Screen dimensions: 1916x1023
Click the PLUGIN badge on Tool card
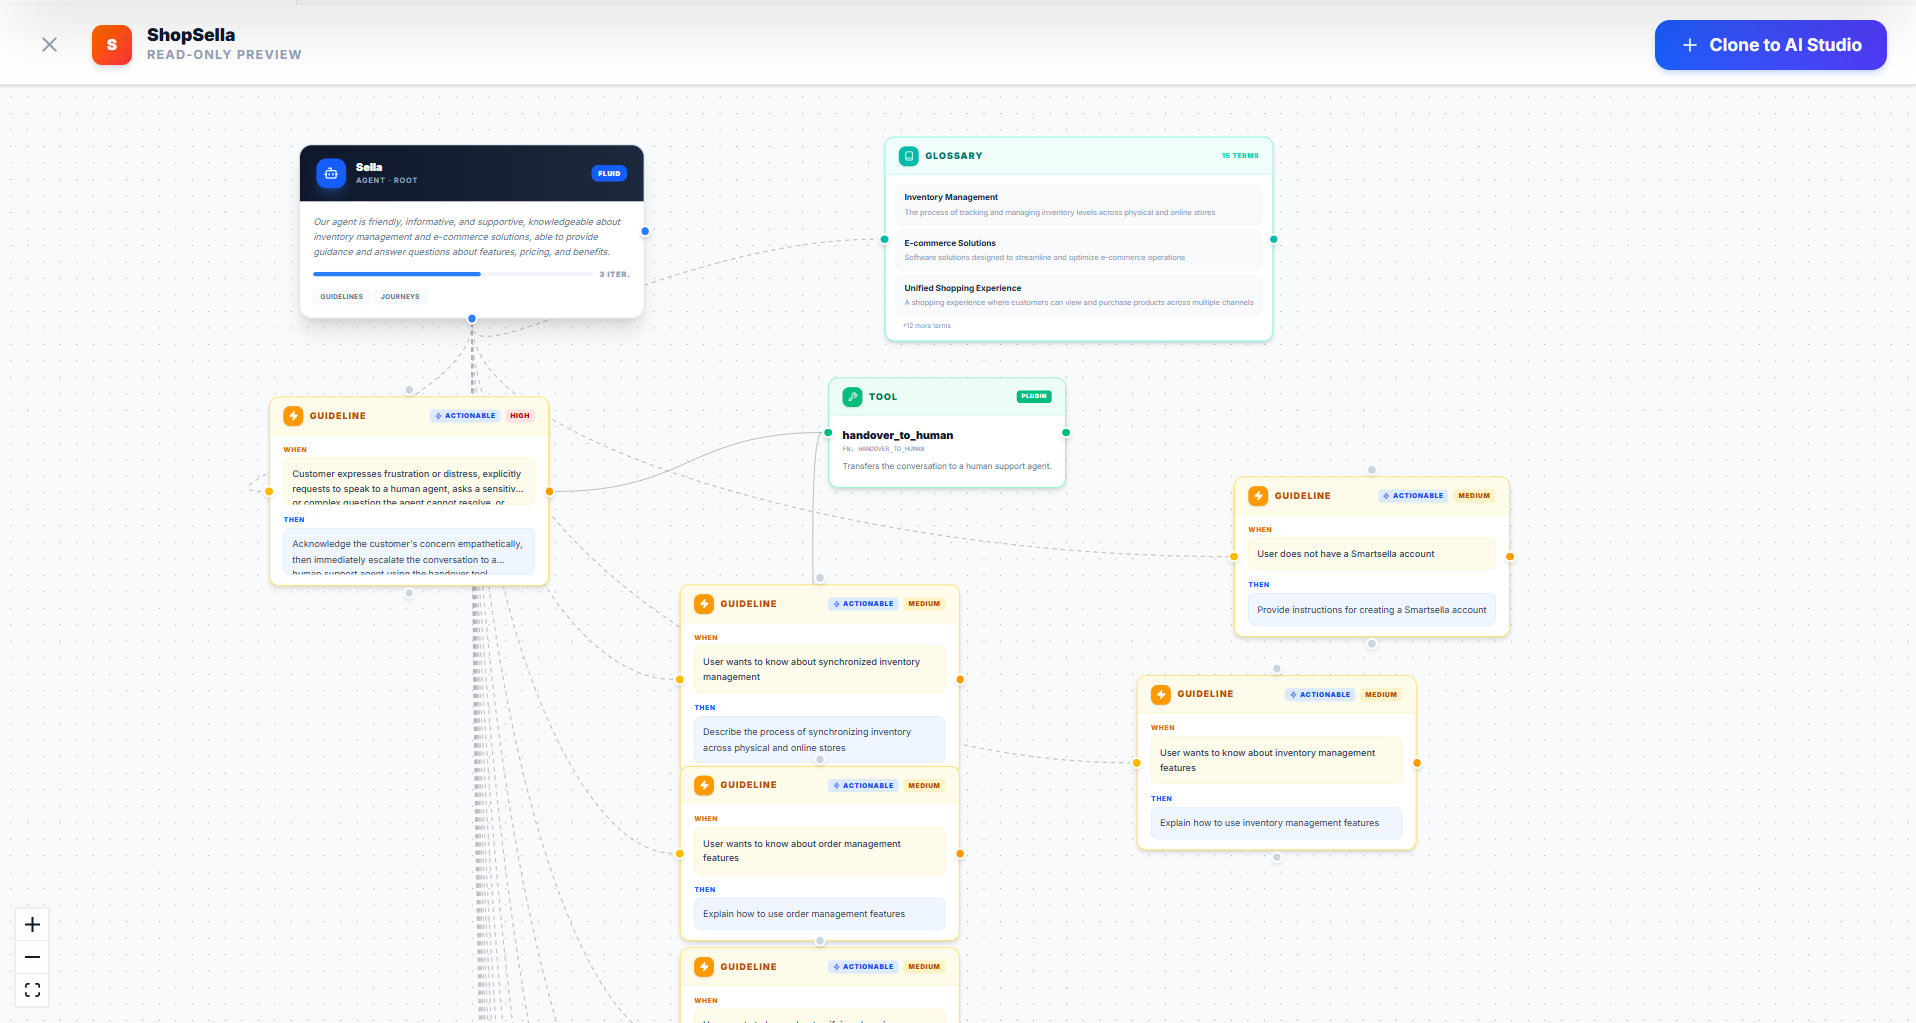[x=1034, y=397]
